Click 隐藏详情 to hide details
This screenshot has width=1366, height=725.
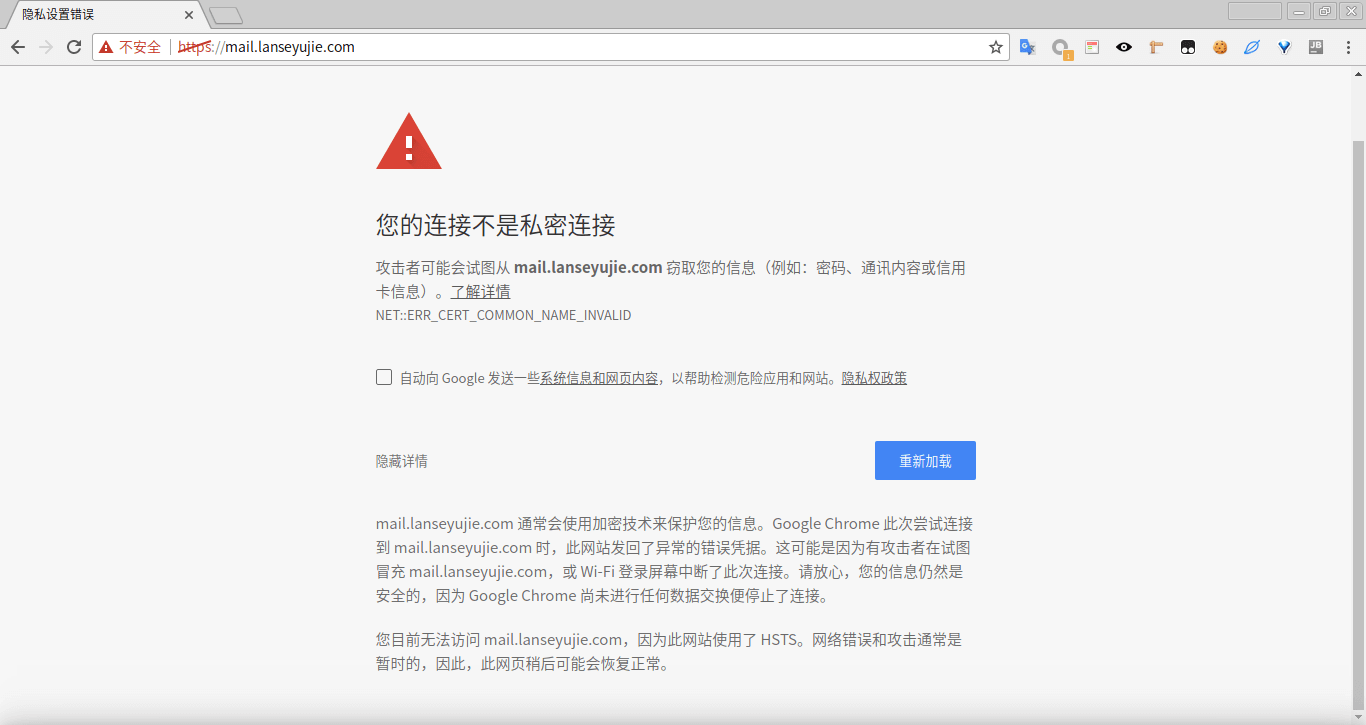click(402, 461)
